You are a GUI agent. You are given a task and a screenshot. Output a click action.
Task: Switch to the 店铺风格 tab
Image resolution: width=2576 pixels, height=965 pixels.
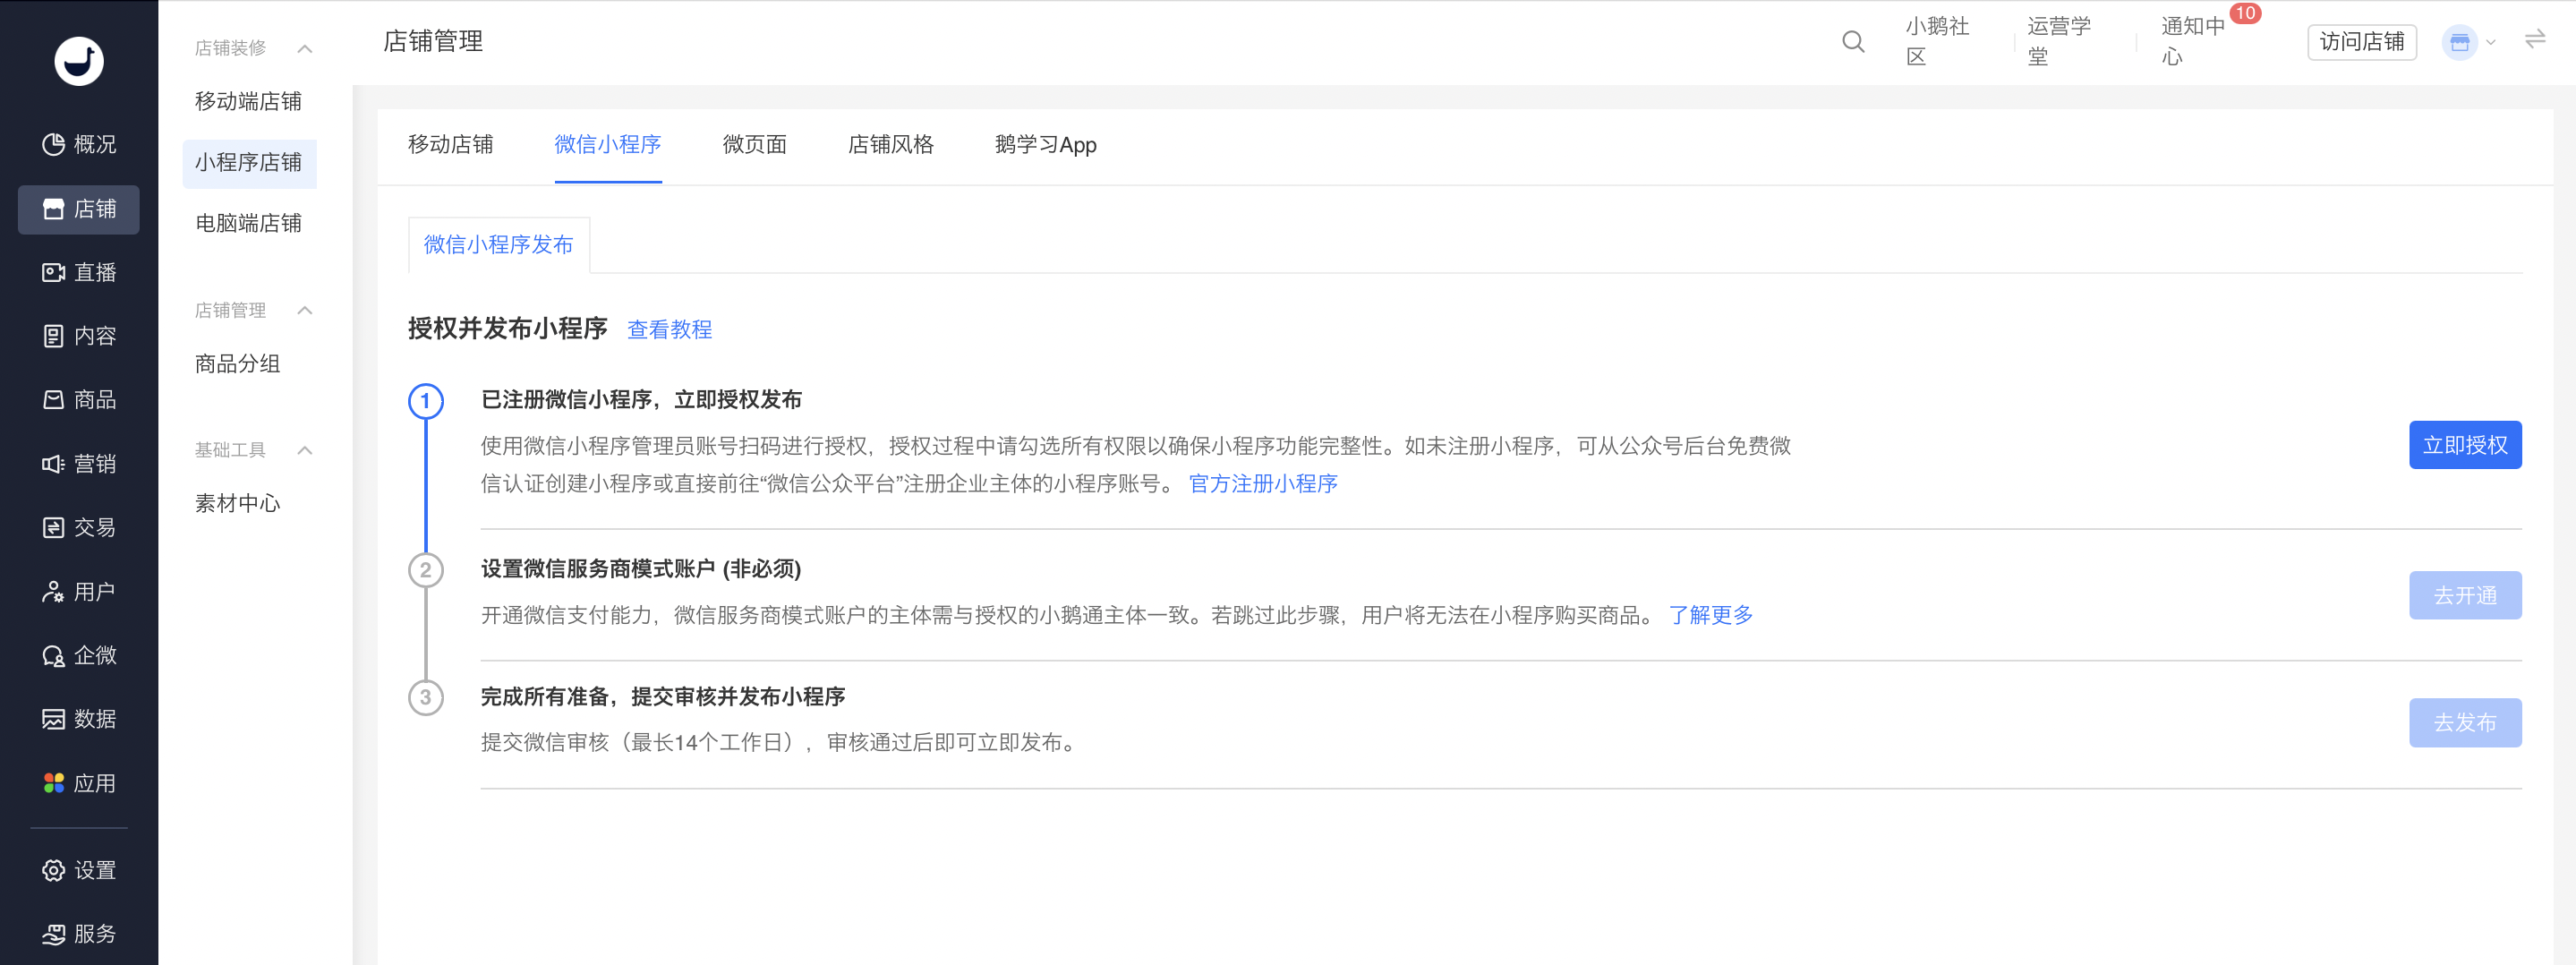point(891,145)
